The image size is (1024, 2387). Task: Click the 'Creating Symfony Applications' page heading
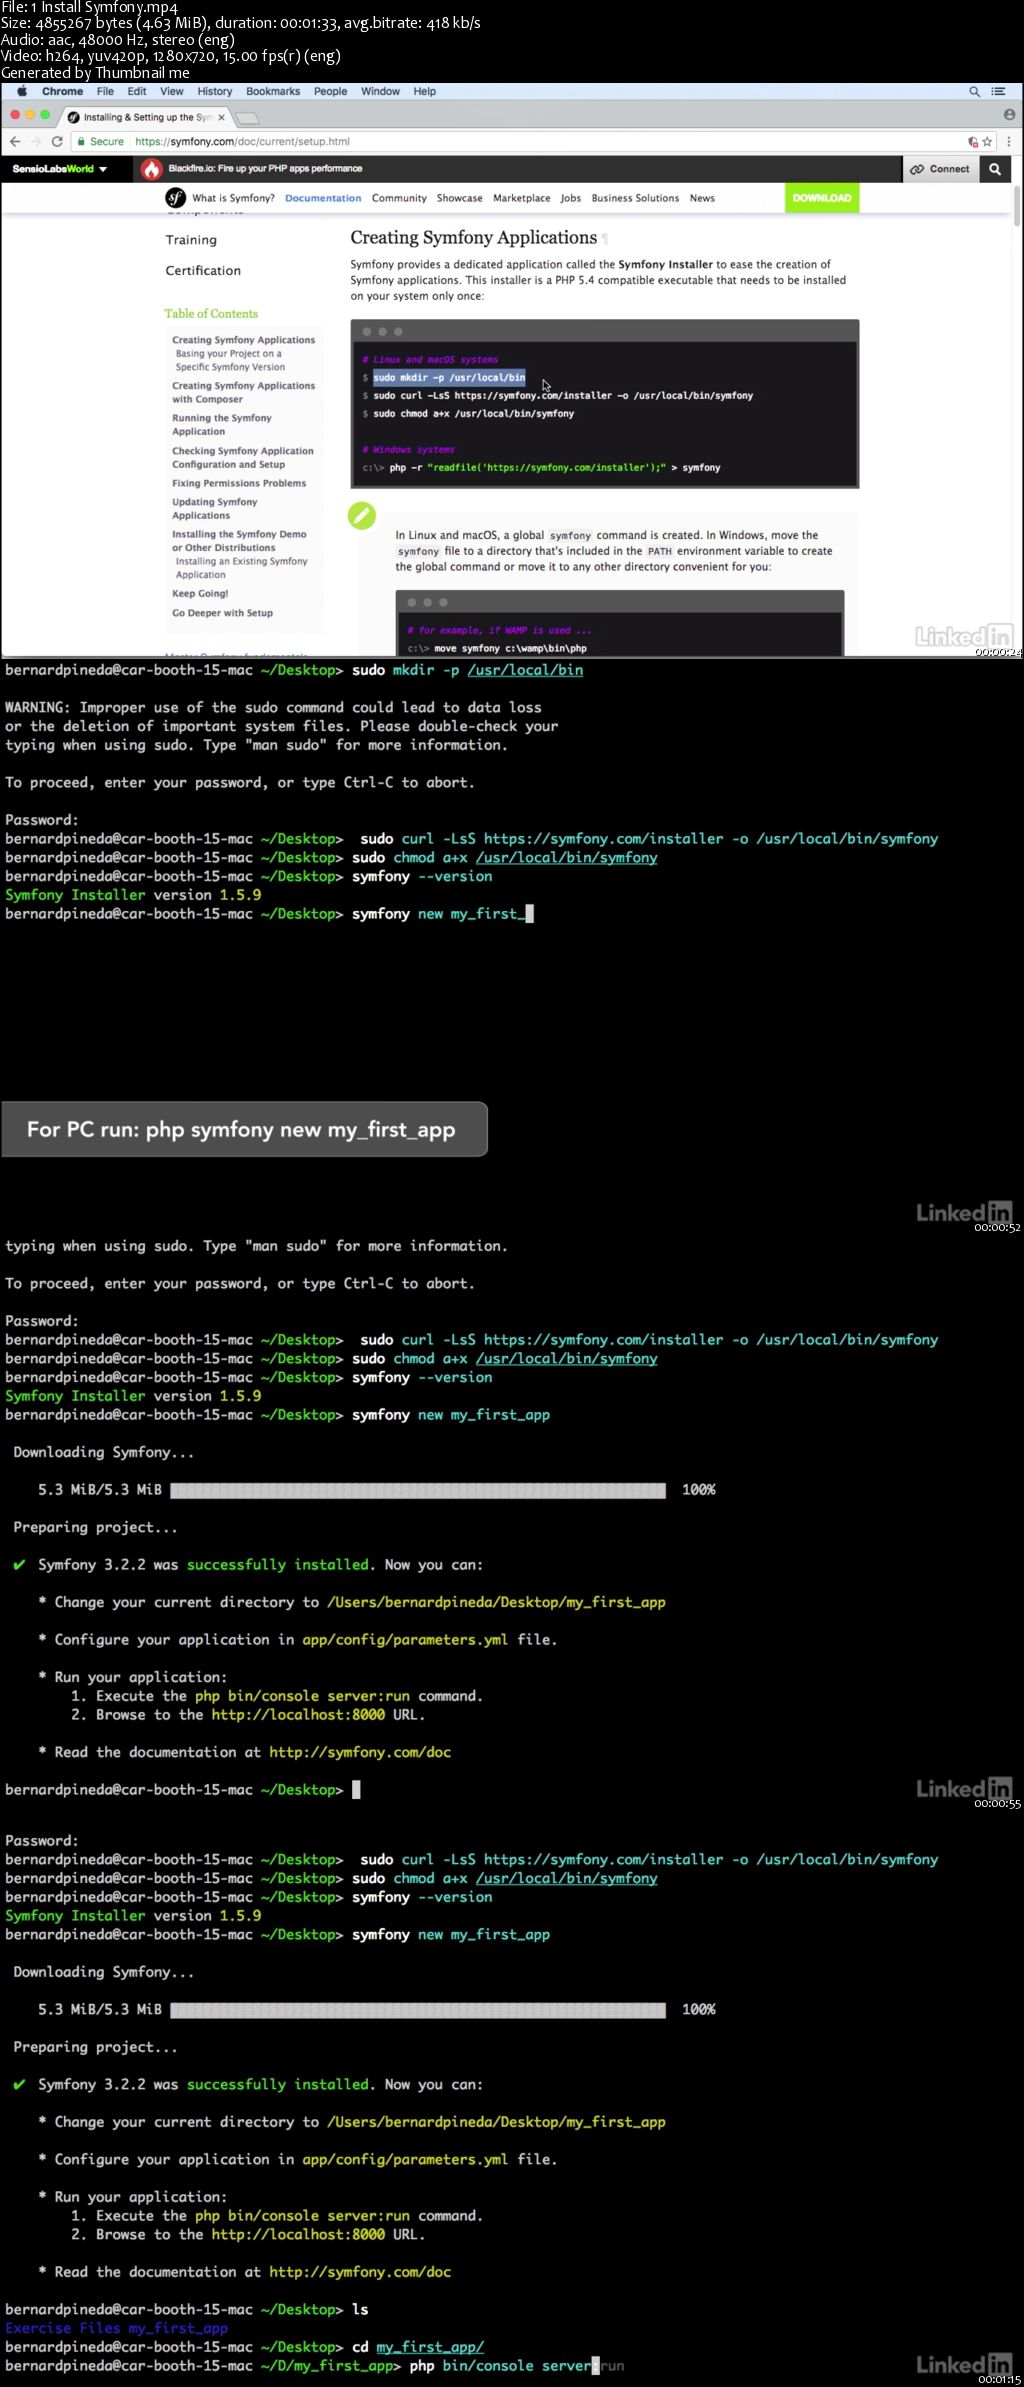[473, 238]
